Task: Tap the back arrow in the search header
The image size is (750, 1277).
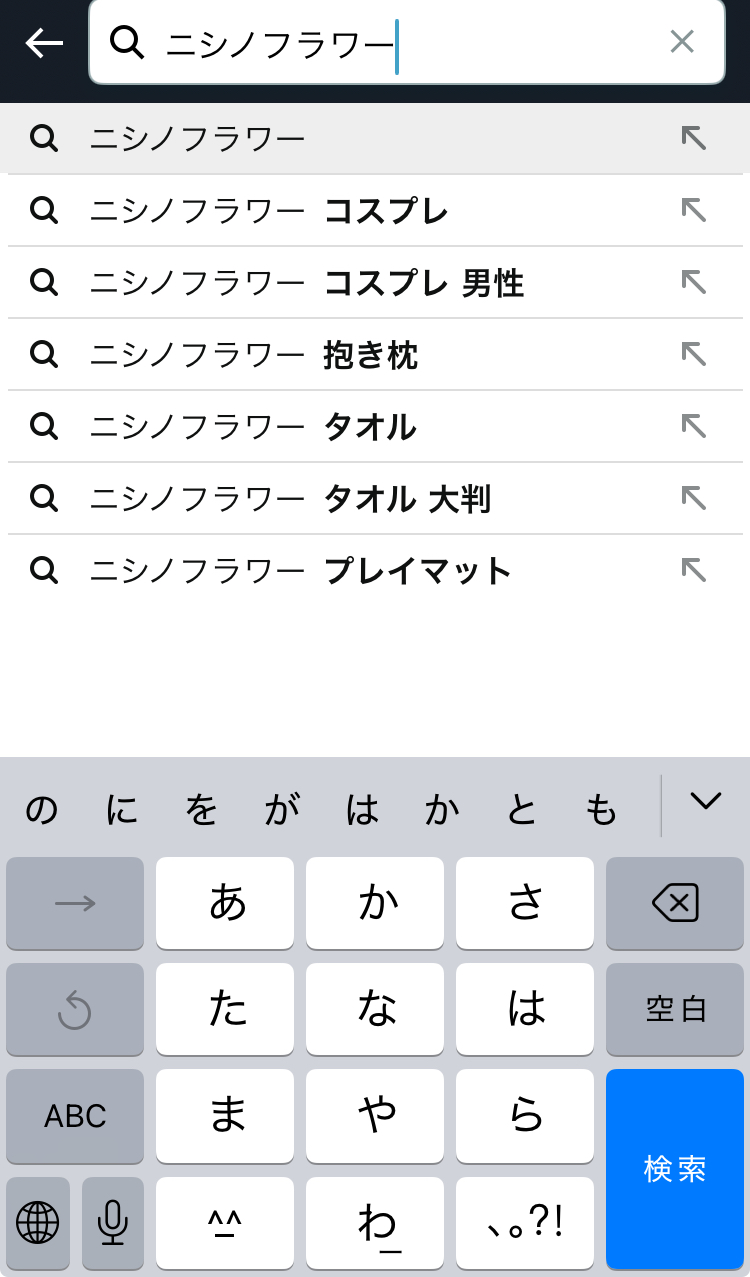Action: click(x=44, y=43)
